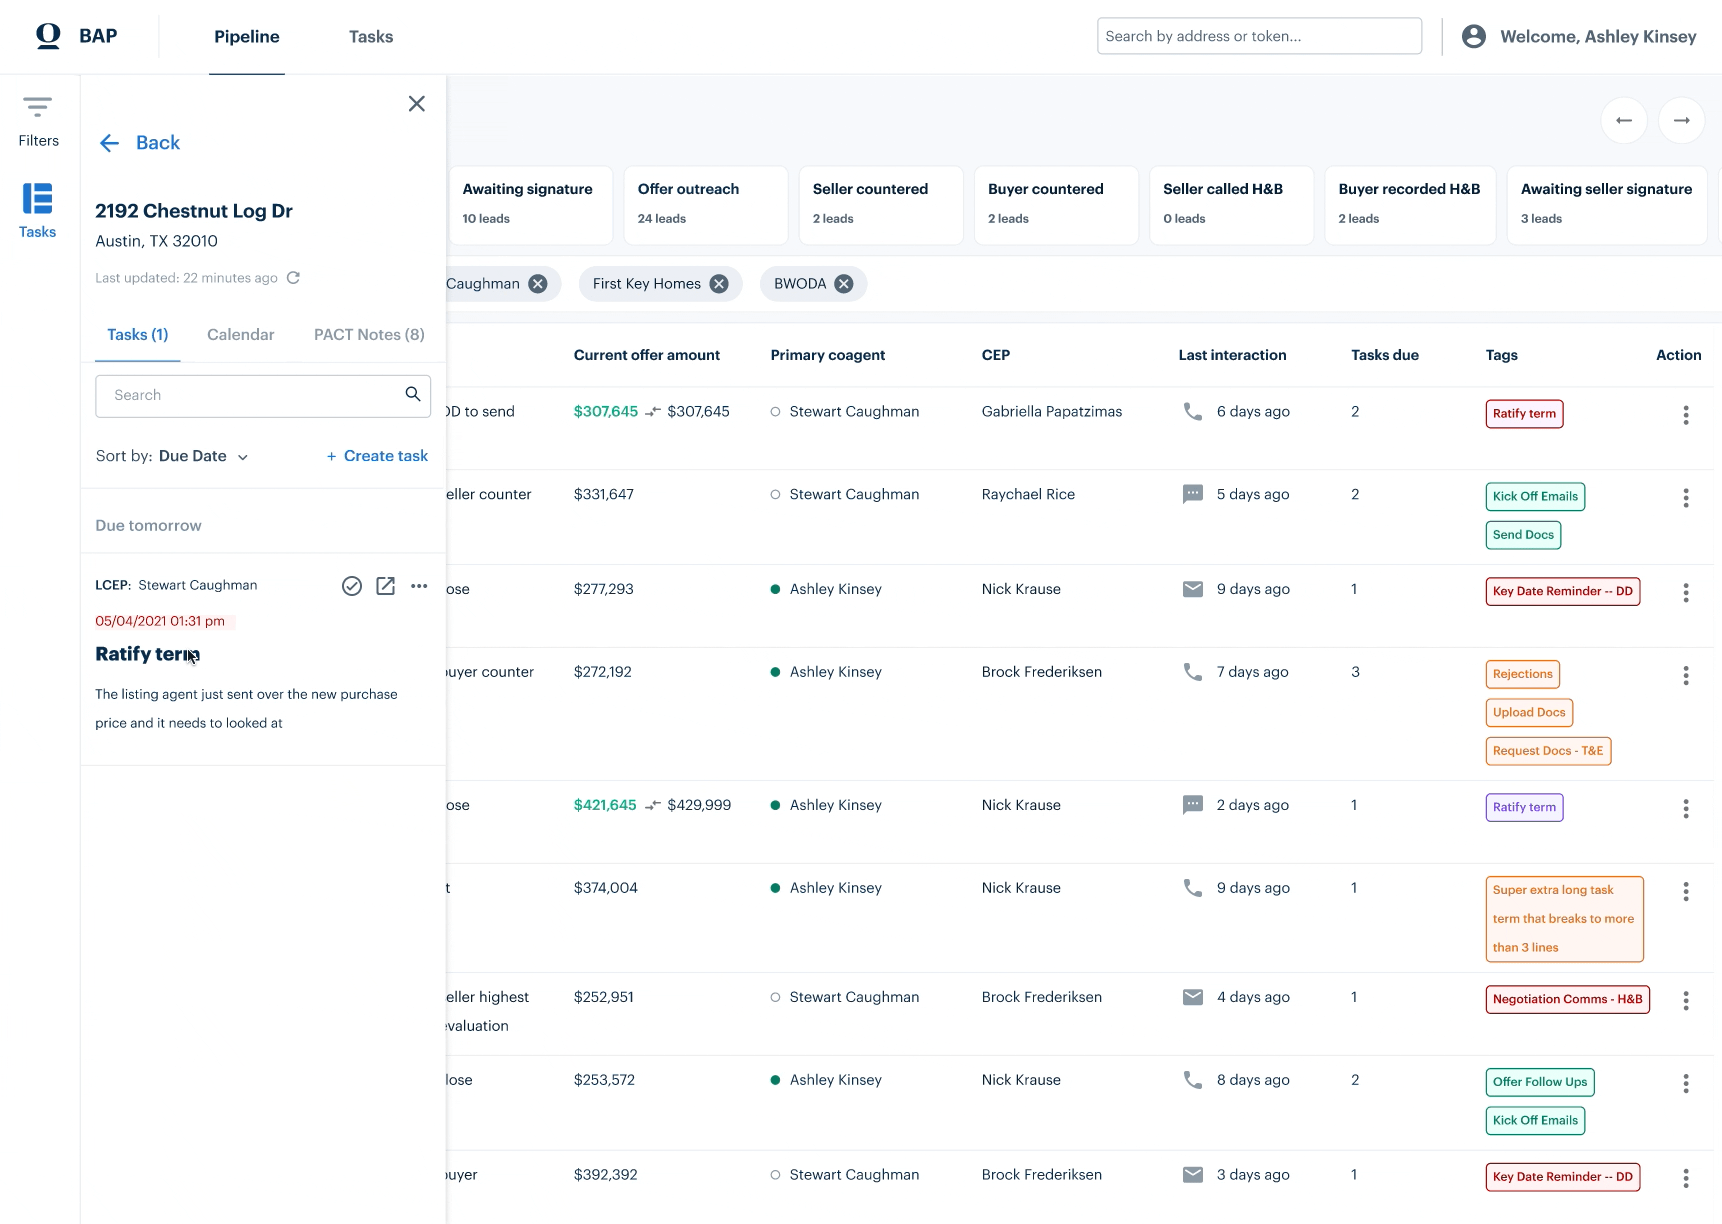Click the red Ratify term tag
The width and height of the screenshot is (1722, 1224).
click(1524, 414)
